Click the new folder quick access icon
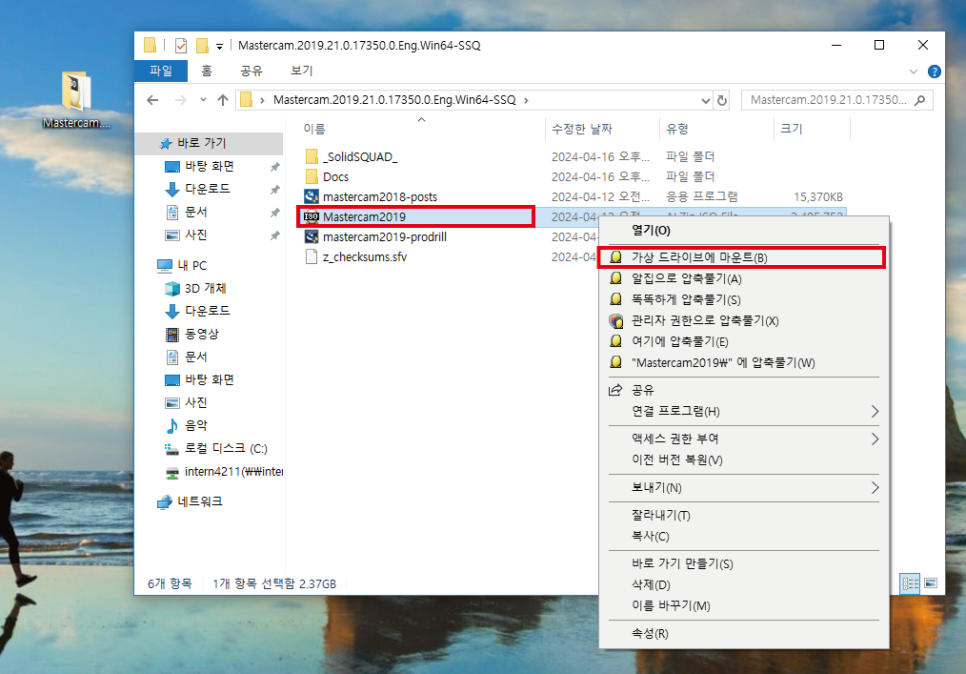Screen dimensions: 966x674 [202, 46]
